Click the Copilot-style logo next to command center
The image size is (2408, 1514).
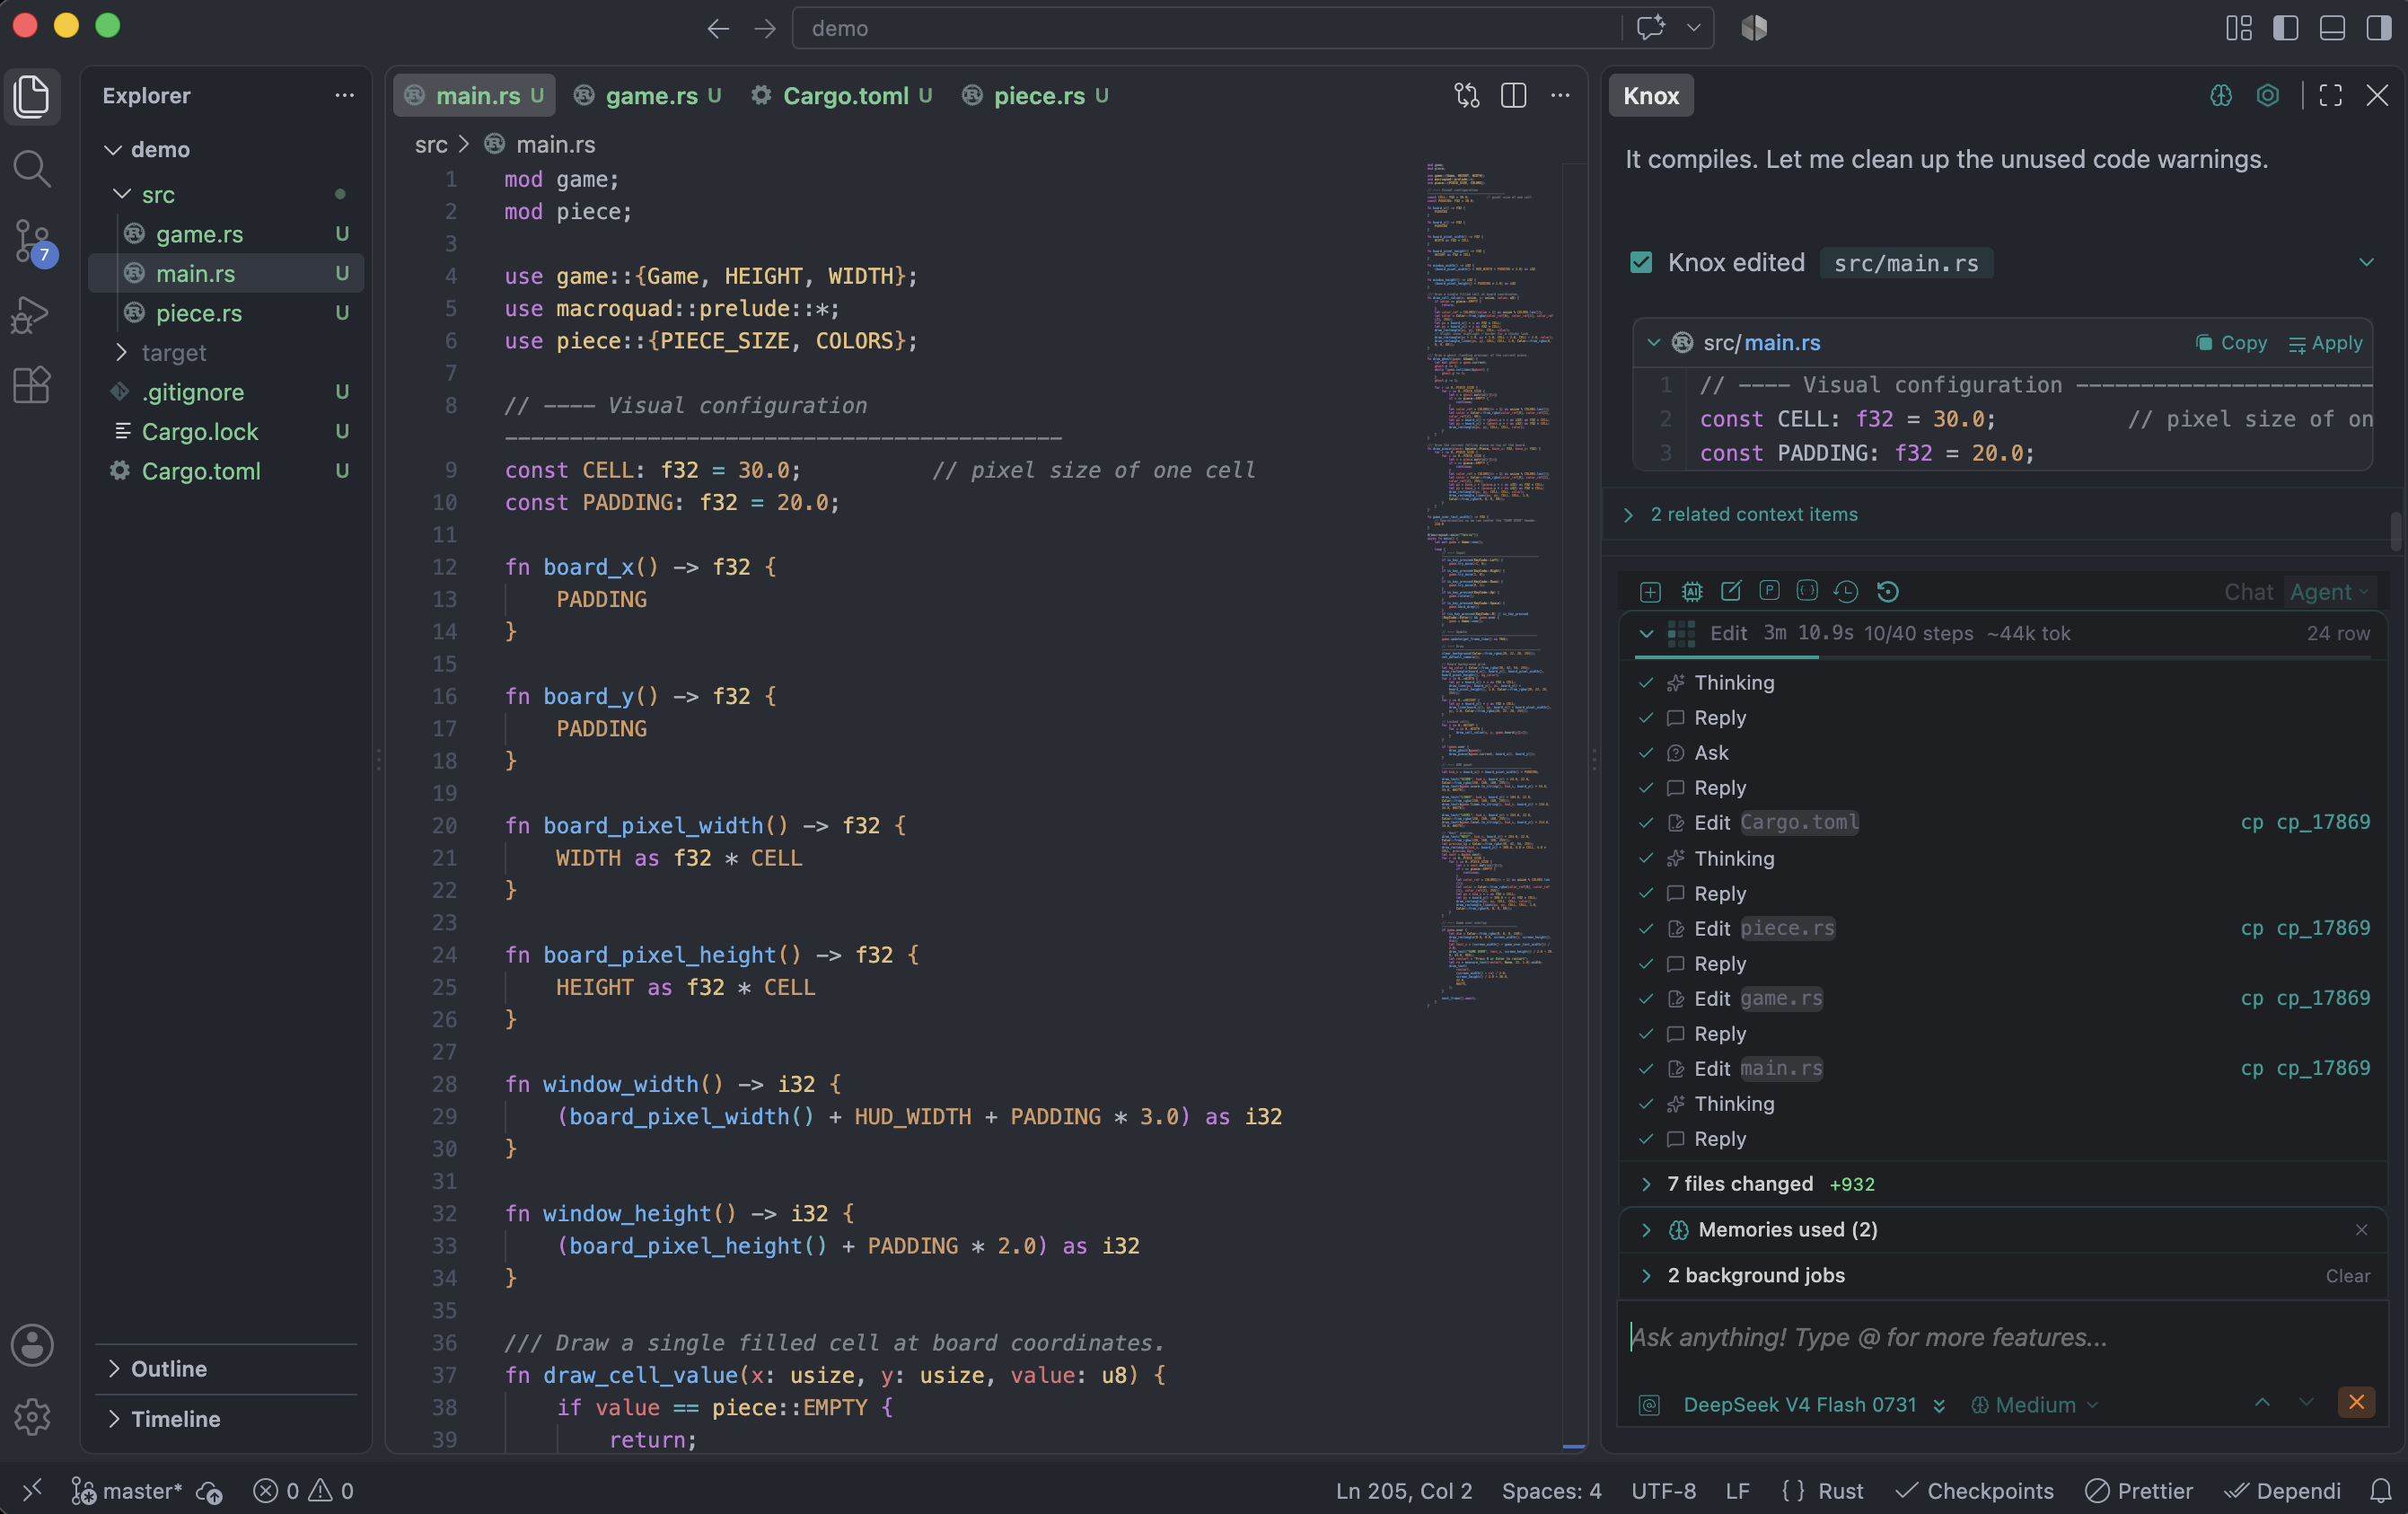pyautogui.click(x=1754, y=27)
